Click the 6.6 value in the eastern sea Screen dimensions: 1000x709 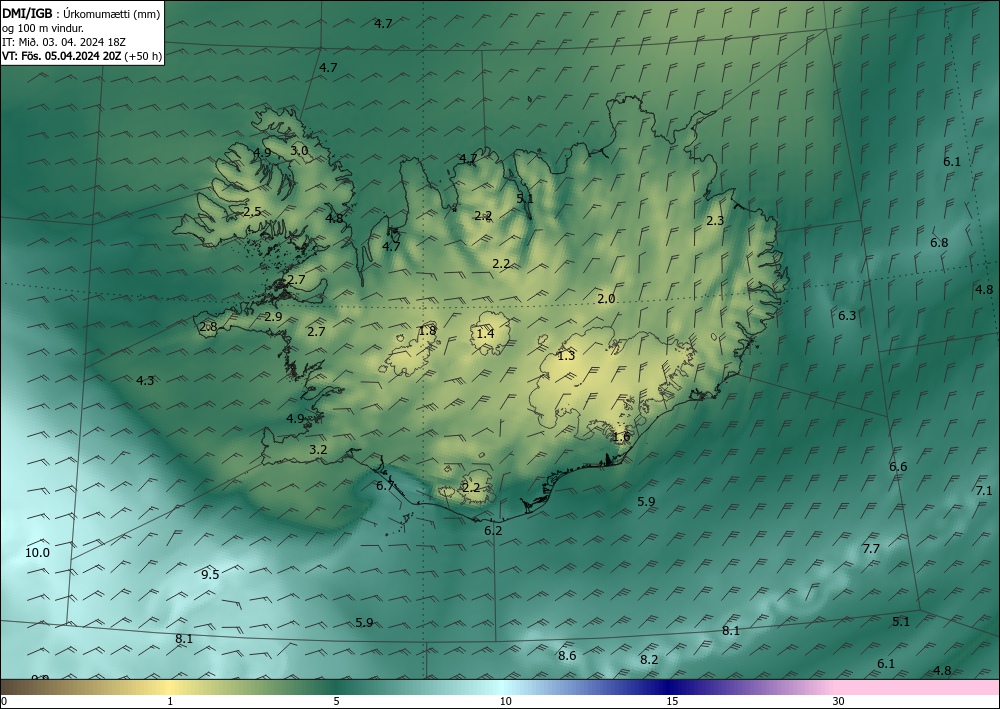click(x=898, y=467)
